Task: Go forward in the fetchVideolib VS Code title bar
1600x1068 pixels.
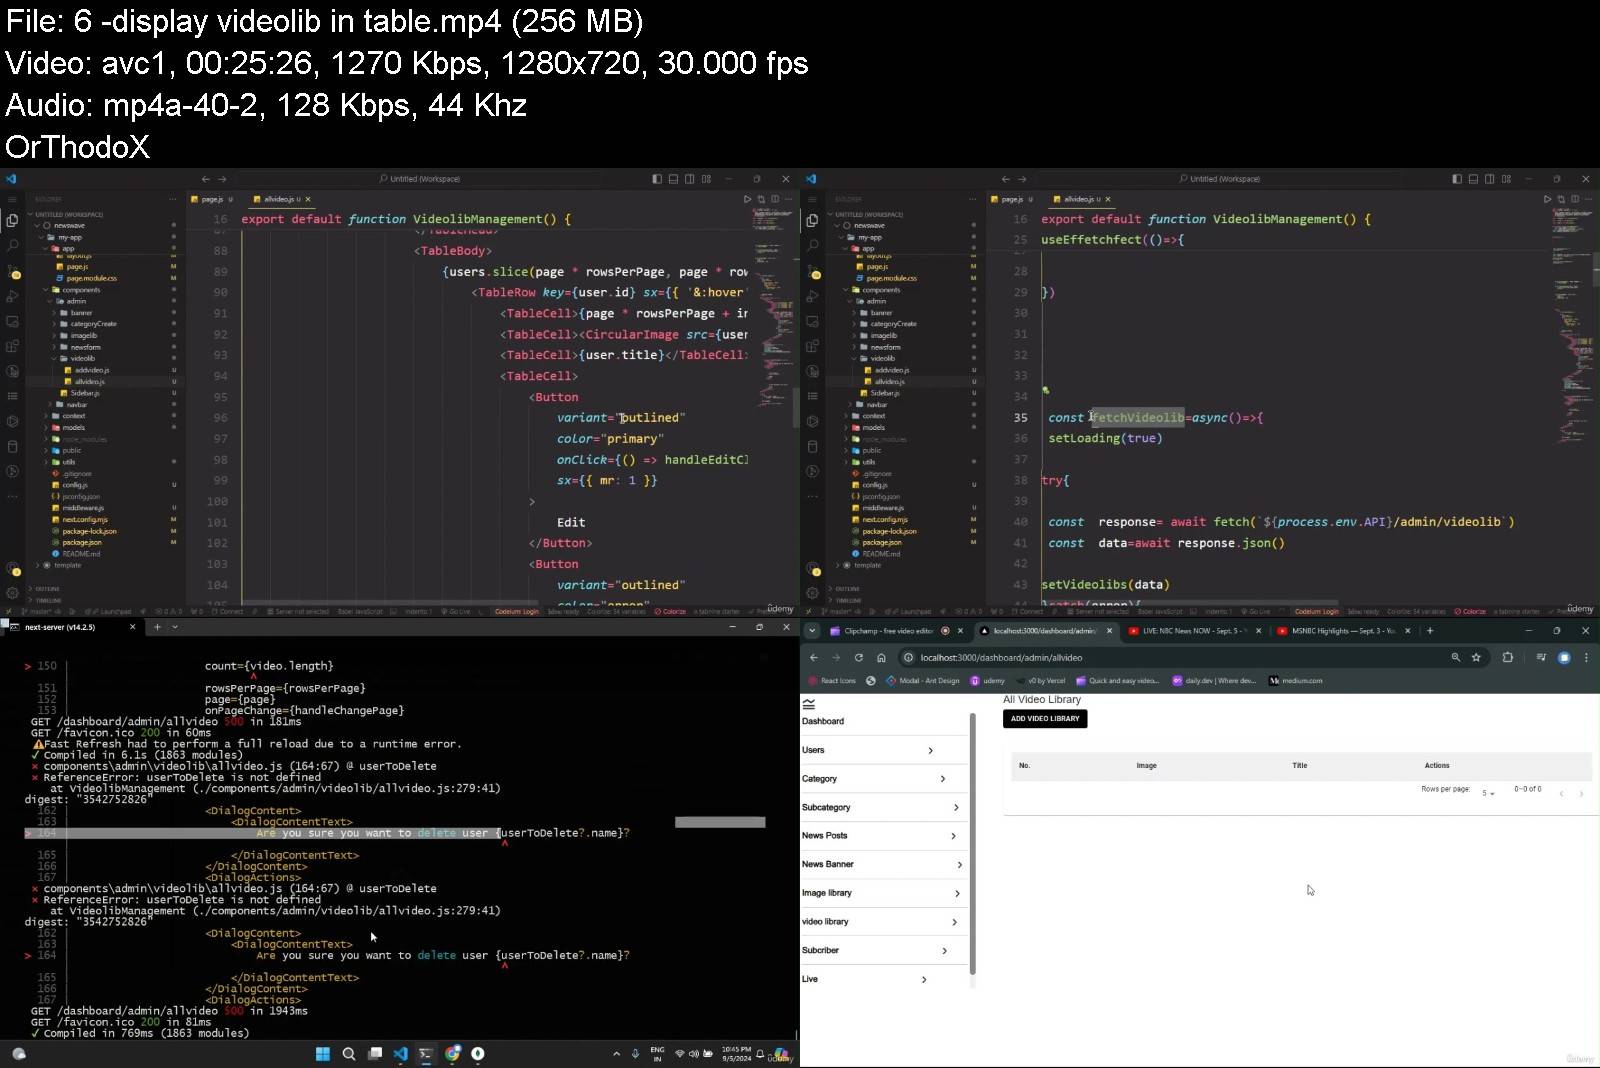Action: 1022,179
